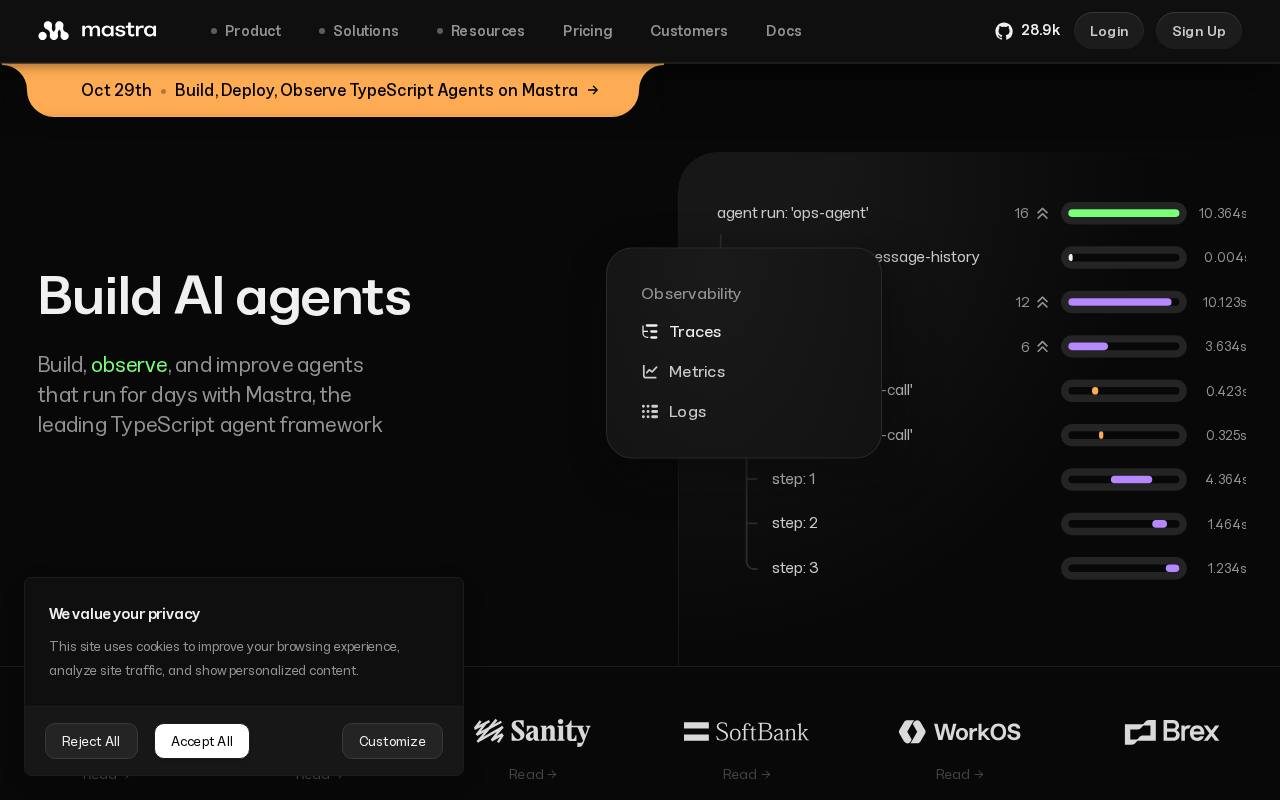Click the arrow in the announcement banner
Viewport: 1280px width, 800px height.
coord(593,90)
